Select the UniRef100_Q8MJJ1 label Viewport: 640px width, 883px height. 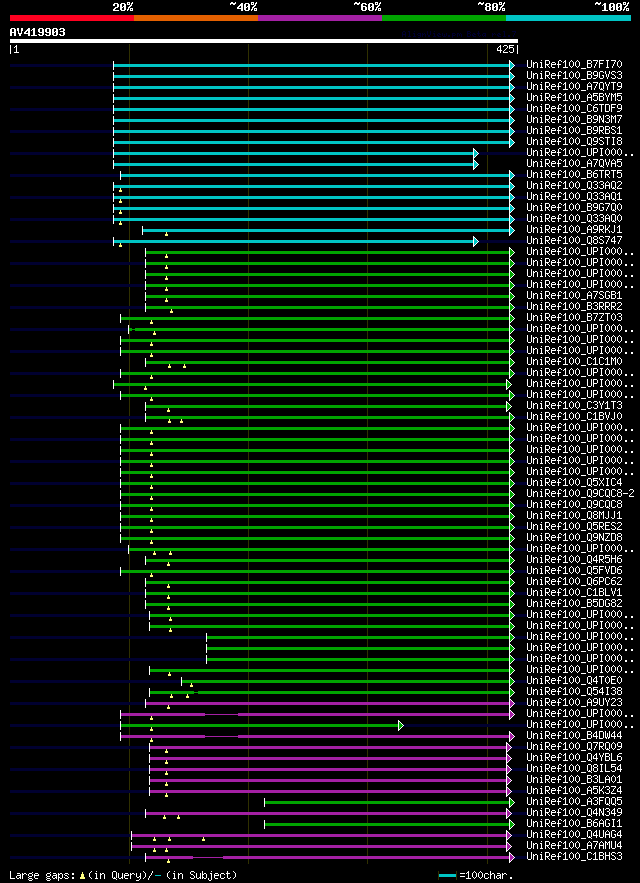(x=574, y=515)
